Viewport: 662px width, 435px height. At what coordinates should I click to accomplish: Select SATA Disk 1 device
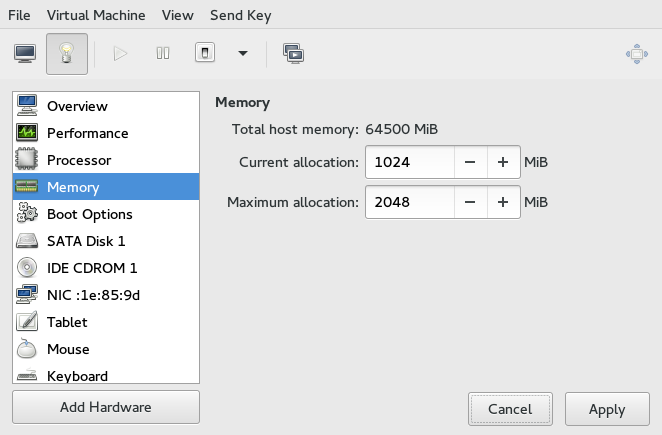(x=86, y=241)
